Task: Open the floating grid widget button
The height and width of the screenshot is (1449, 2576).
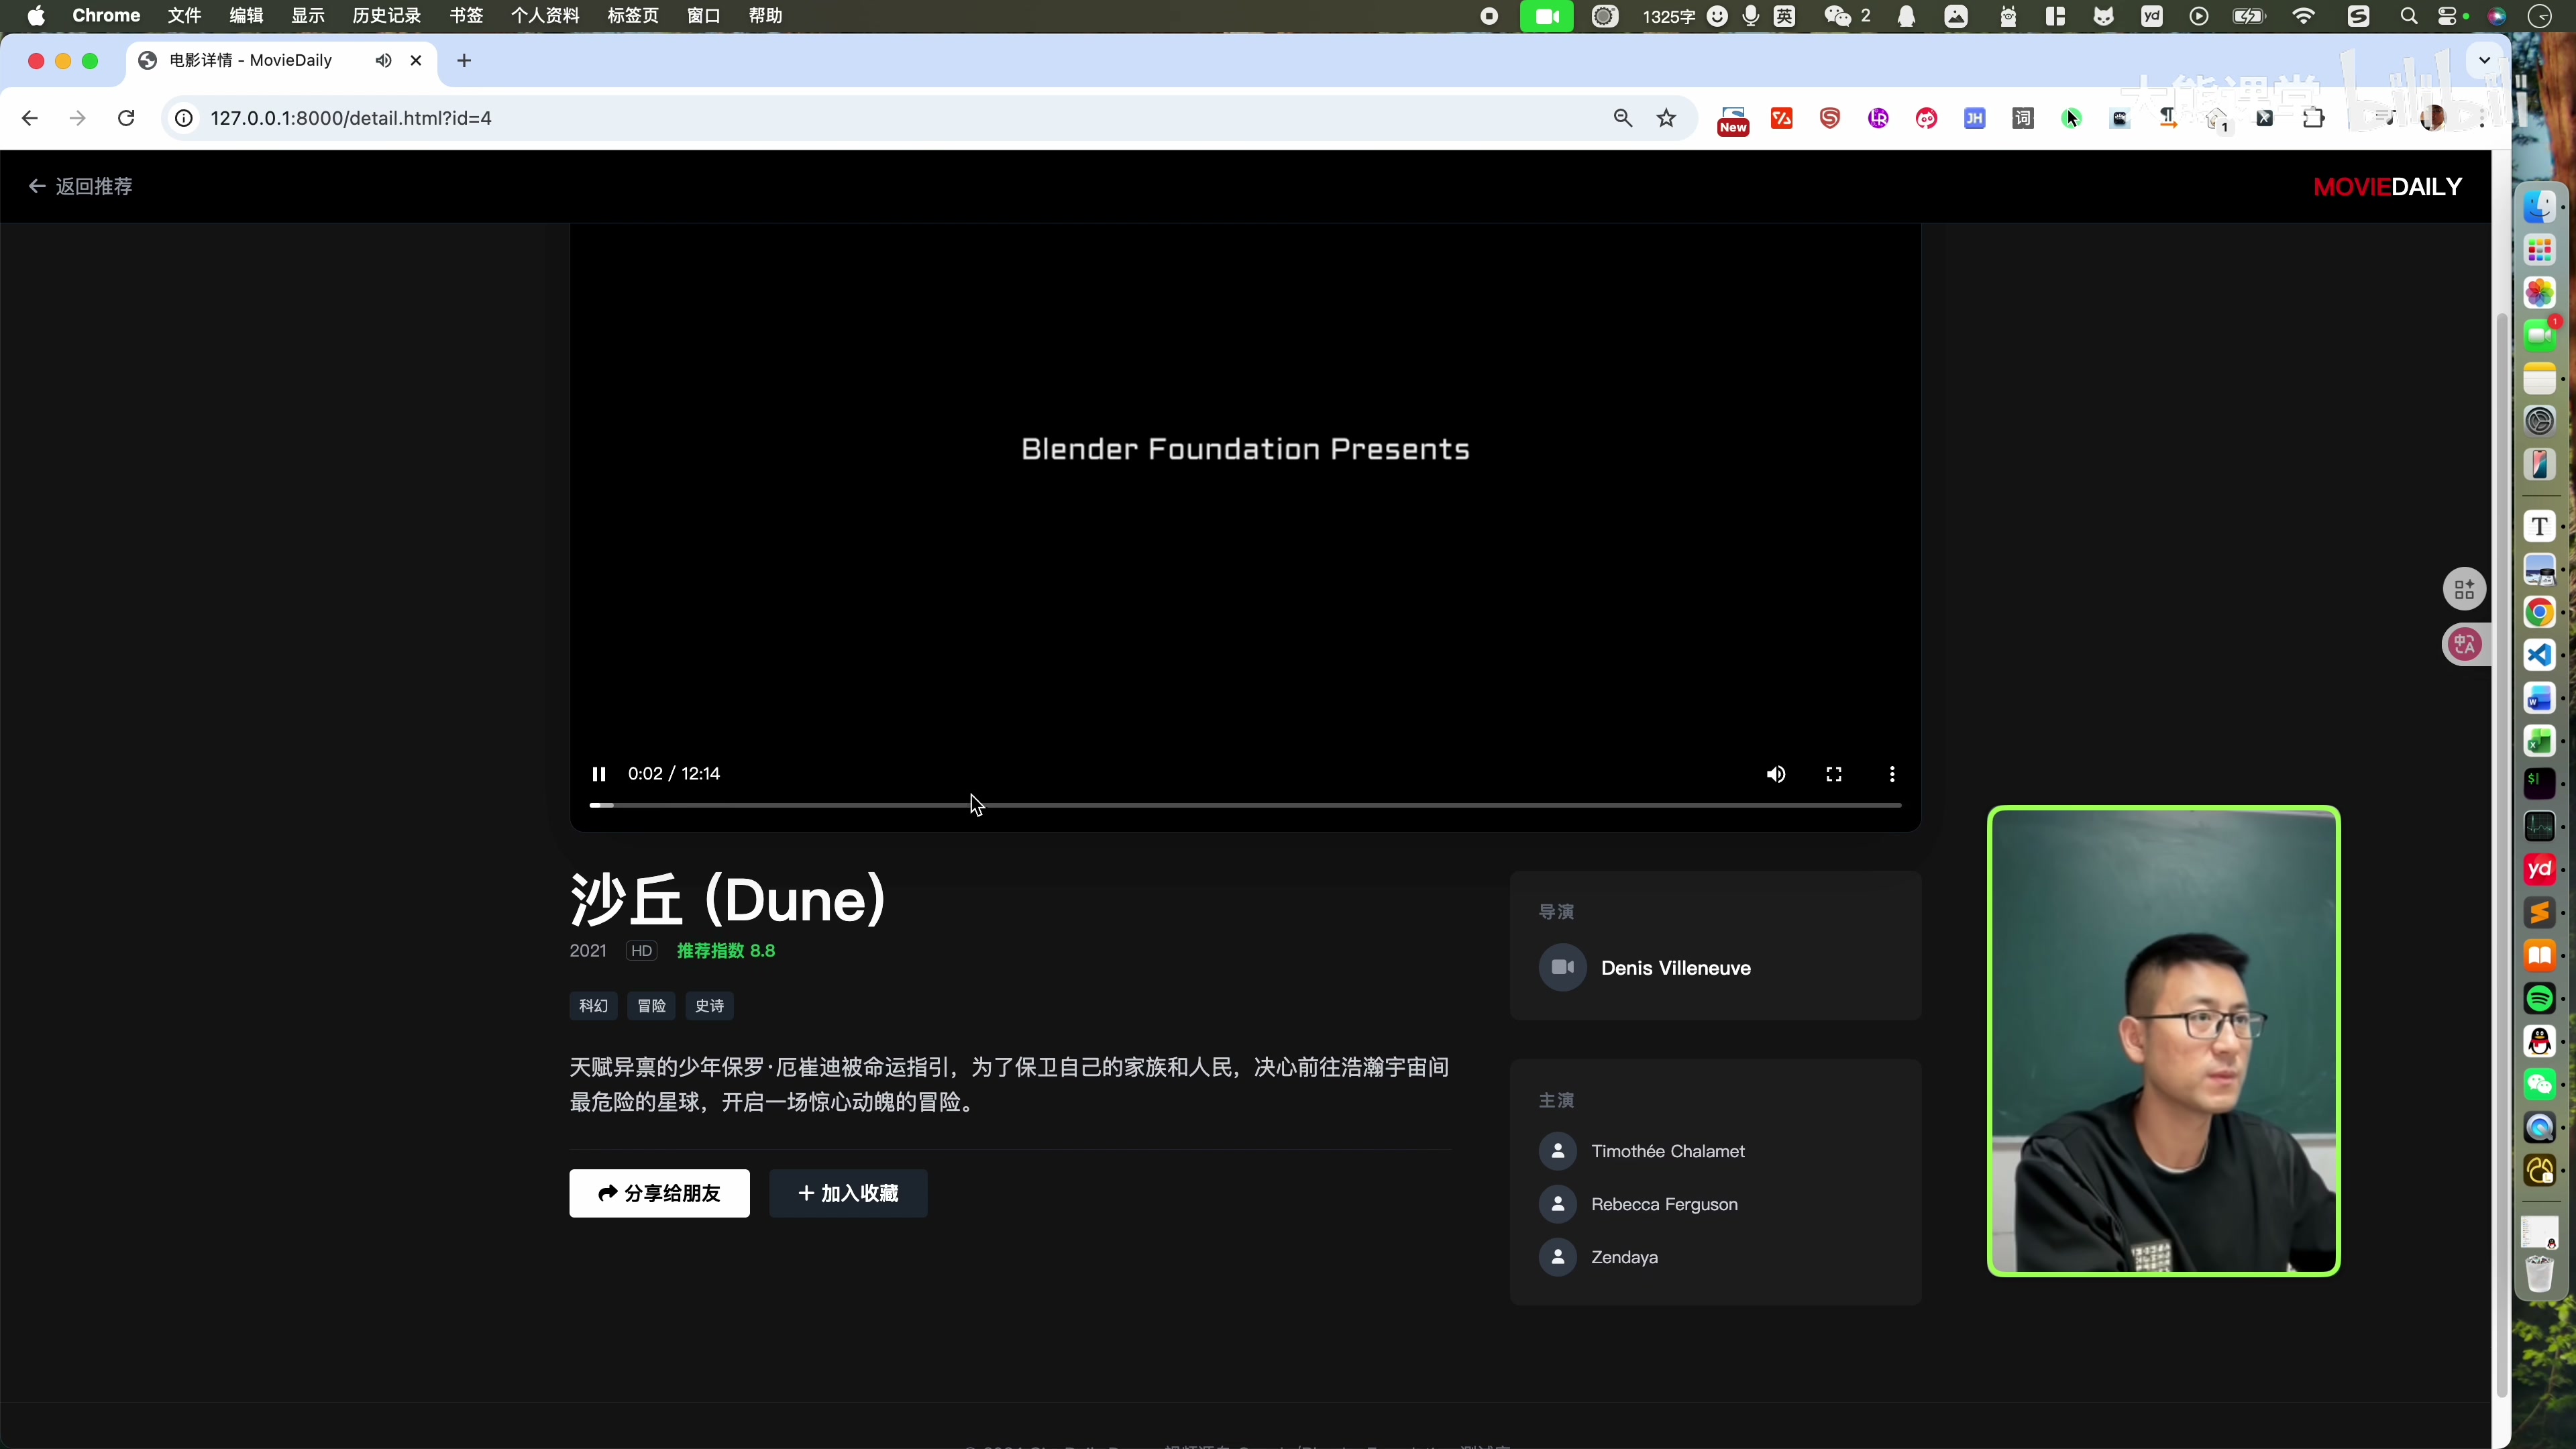Action: click(x=2465, y=589)
